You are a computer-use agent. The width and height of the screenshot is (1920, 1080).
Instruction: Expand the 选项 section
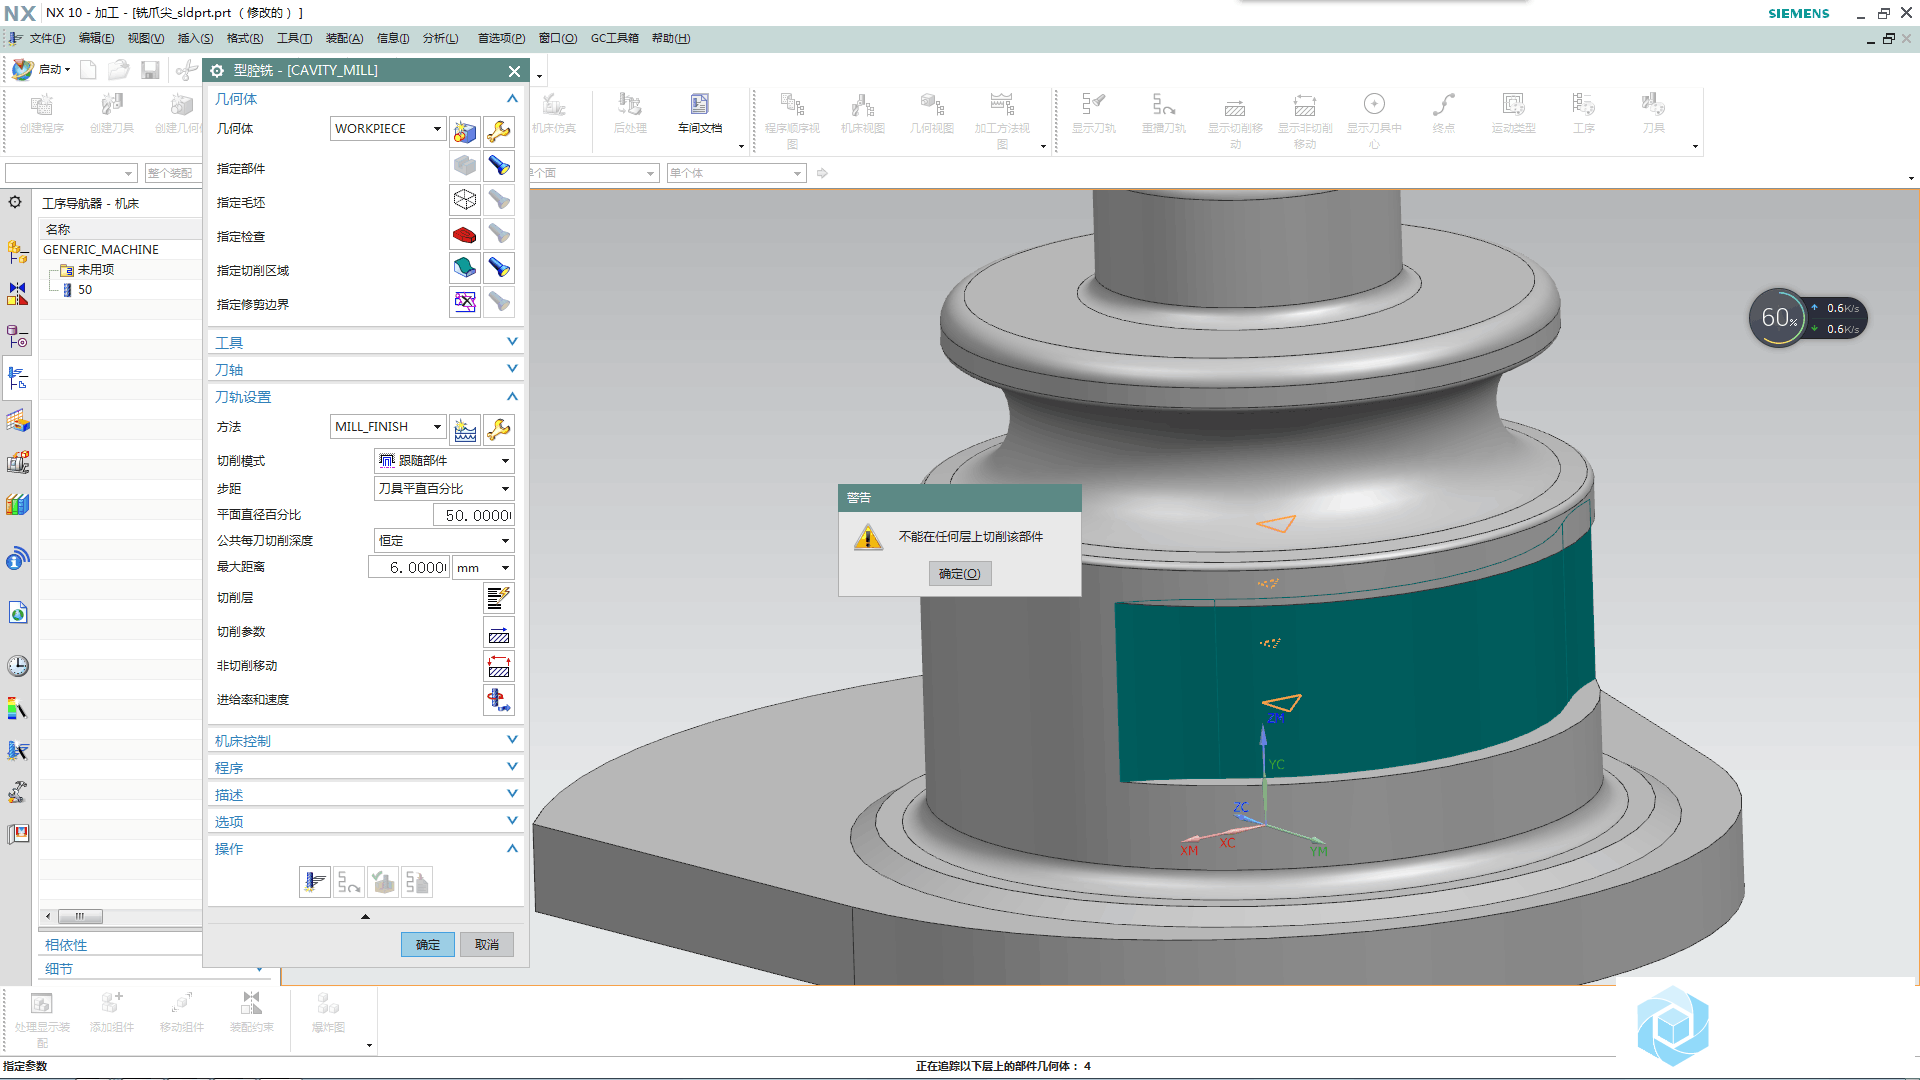(365, 821)
